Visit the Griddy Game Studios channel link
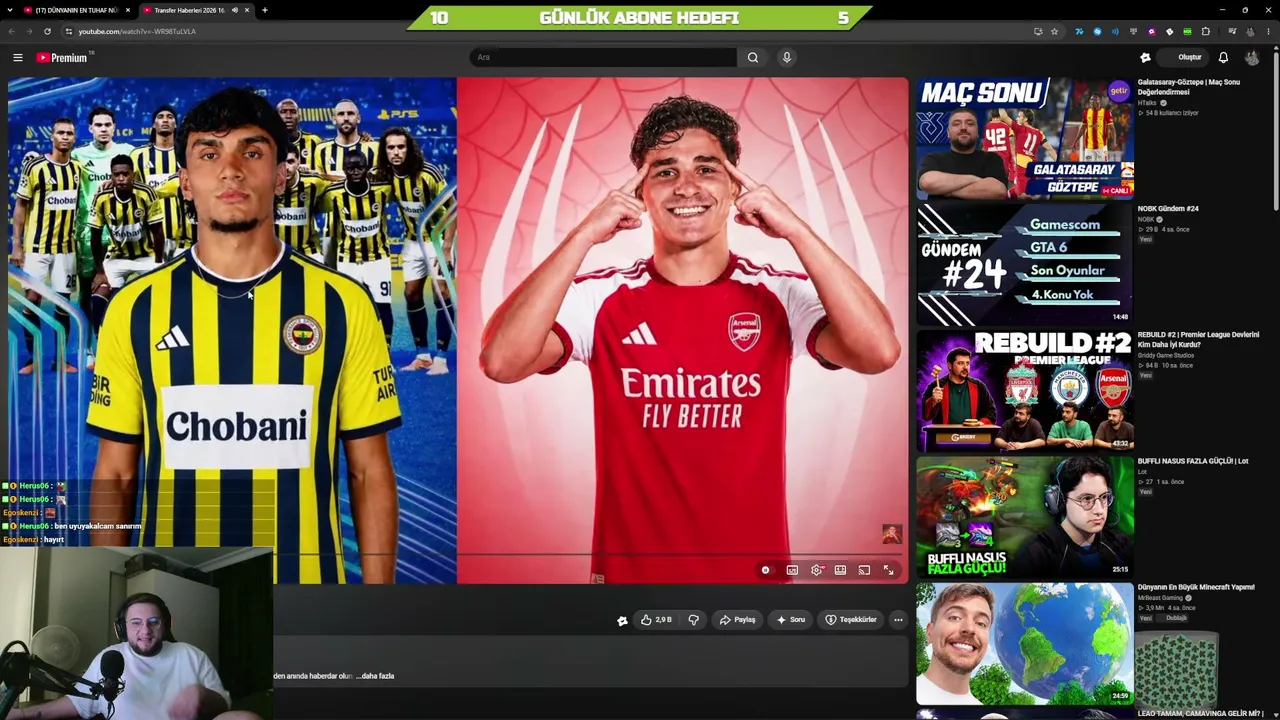Image resolution: width=1280 pixels, height=720 pixels. [x=1166, y=355]
